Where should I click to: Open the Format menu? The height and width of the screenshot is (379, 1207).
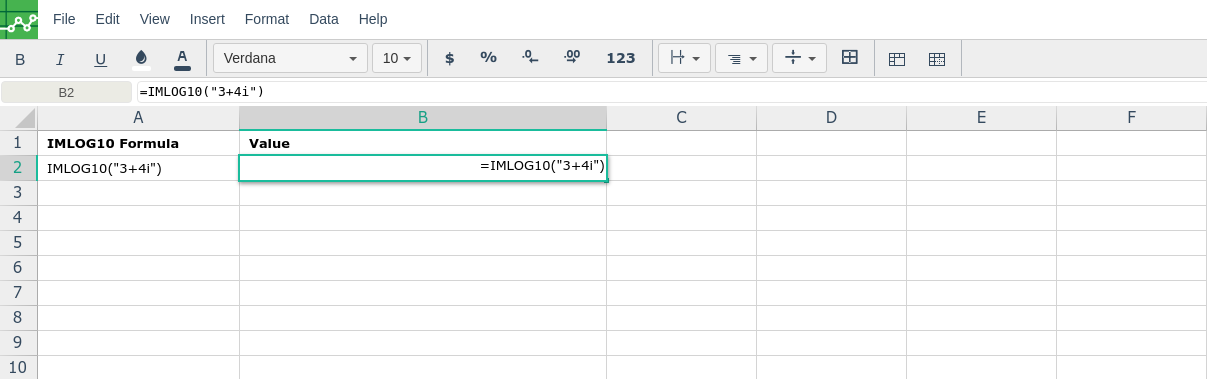267,19
